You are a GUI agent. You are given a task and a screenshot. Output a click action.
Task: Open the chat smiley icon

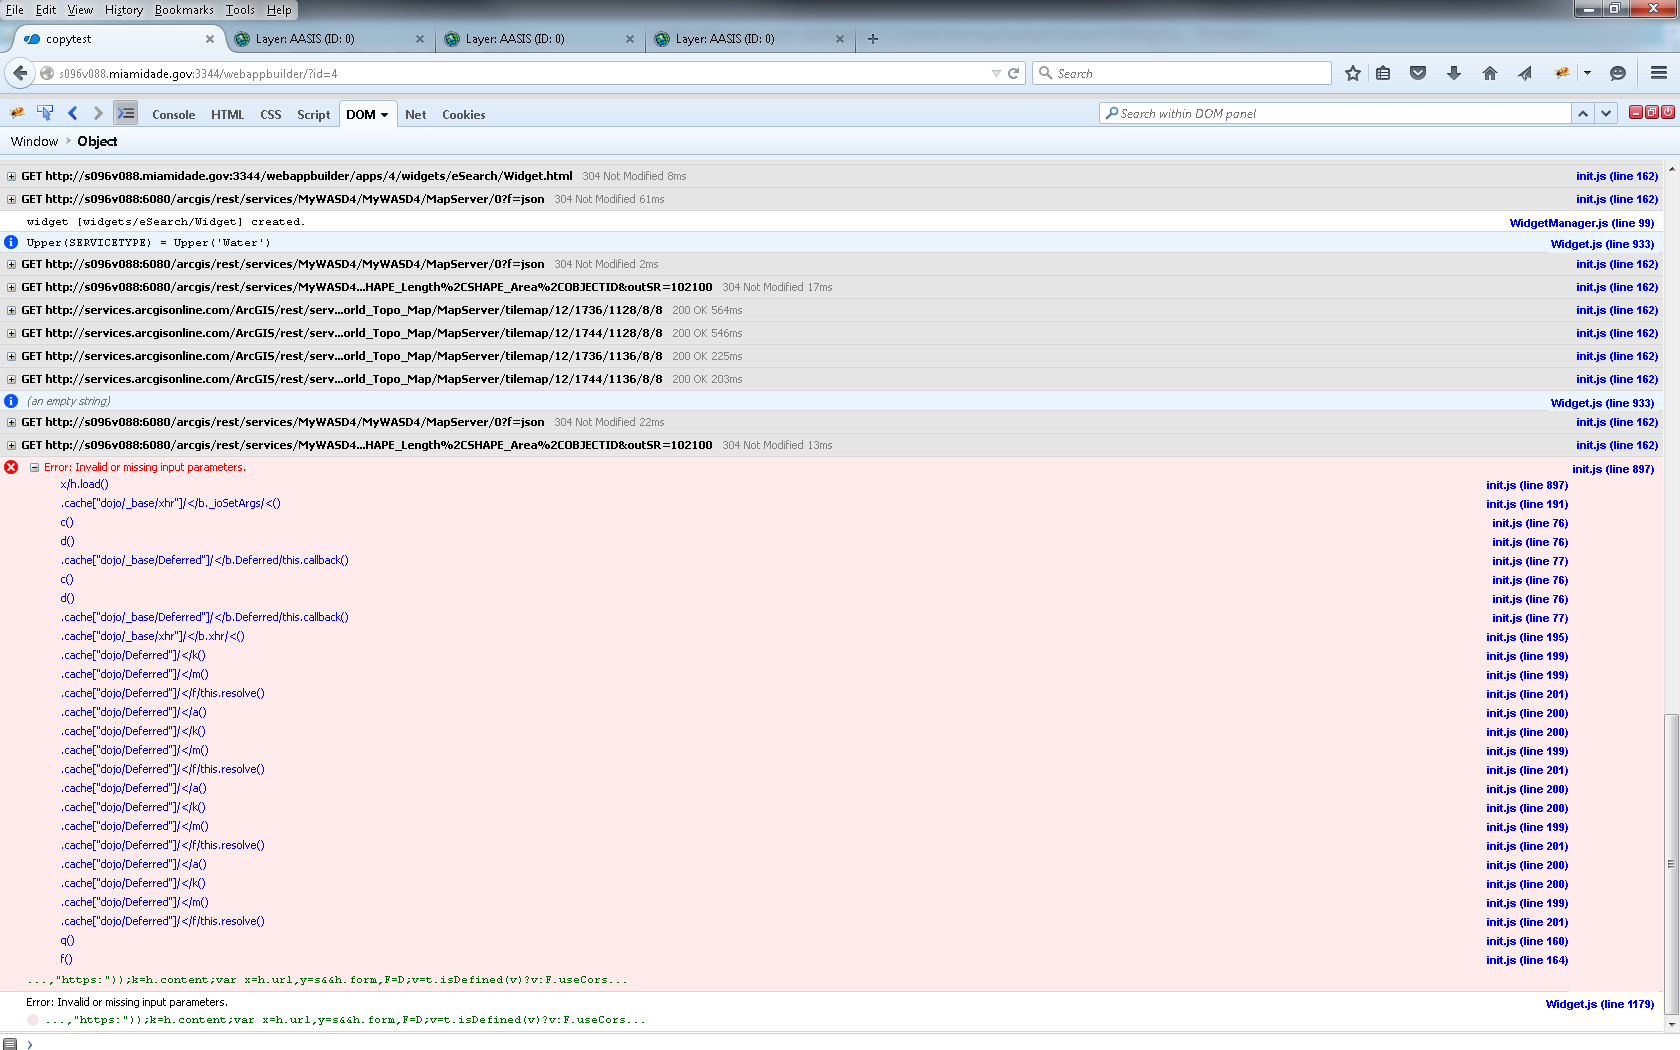[x=1618, y=73]
